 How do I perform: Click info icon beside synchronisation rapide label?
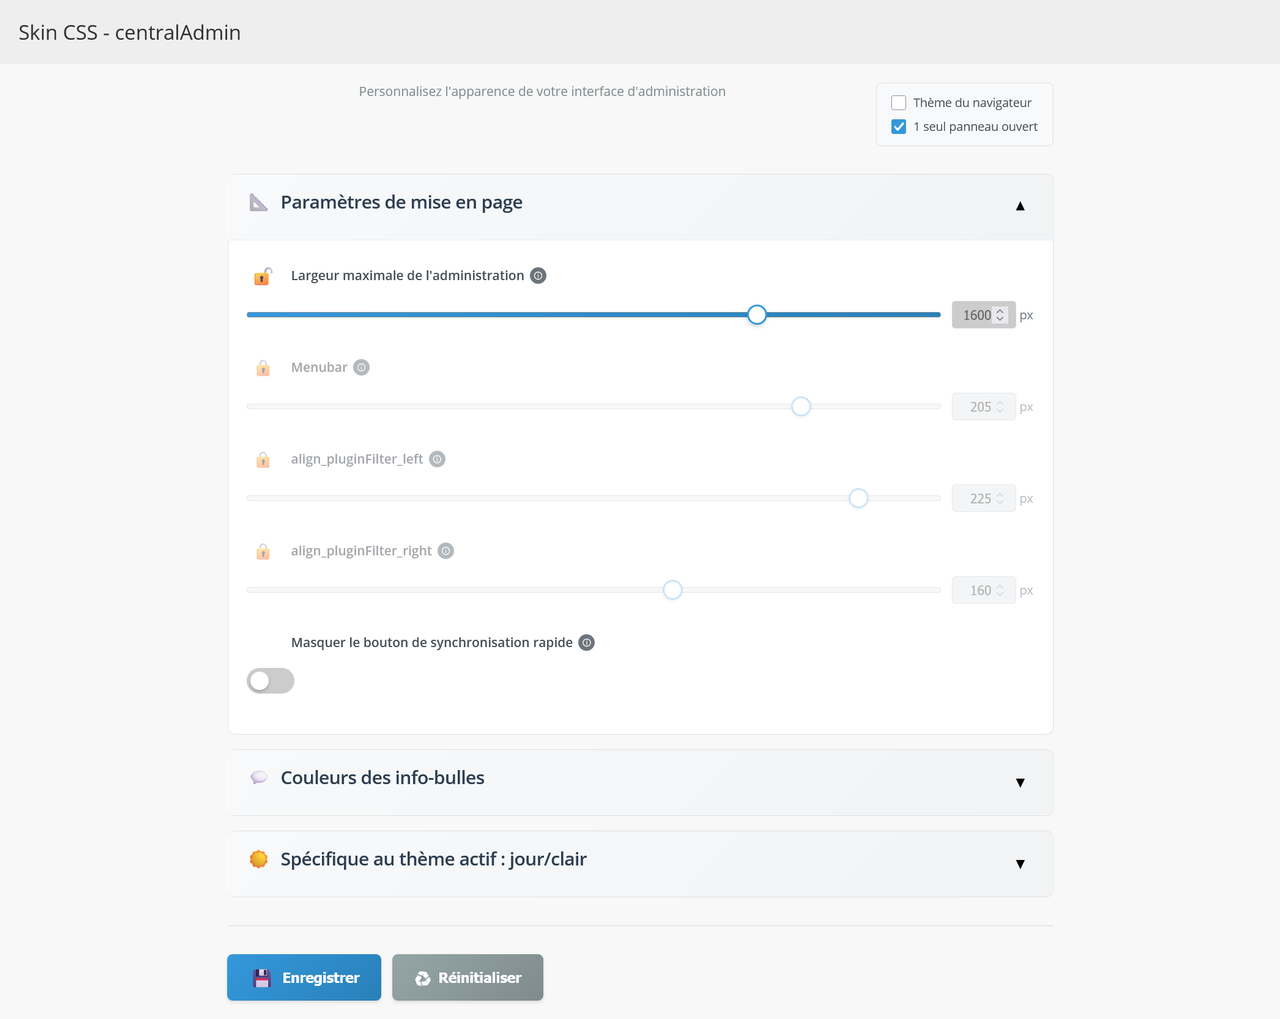587,643
